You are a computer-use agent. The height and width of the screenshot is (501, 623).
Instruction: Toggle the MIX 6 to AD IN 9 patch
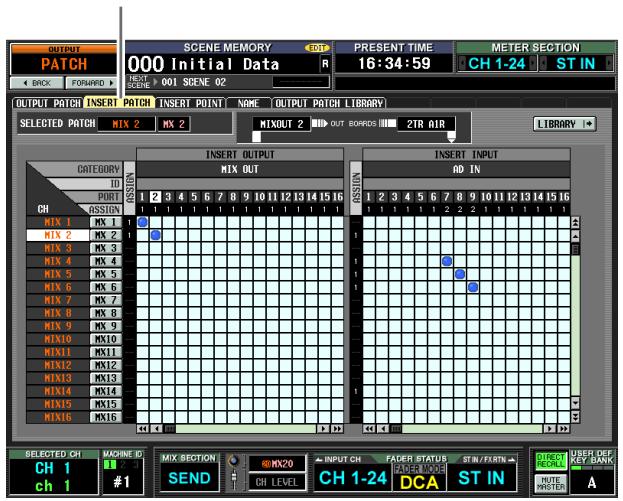click(x=473, y=287)
